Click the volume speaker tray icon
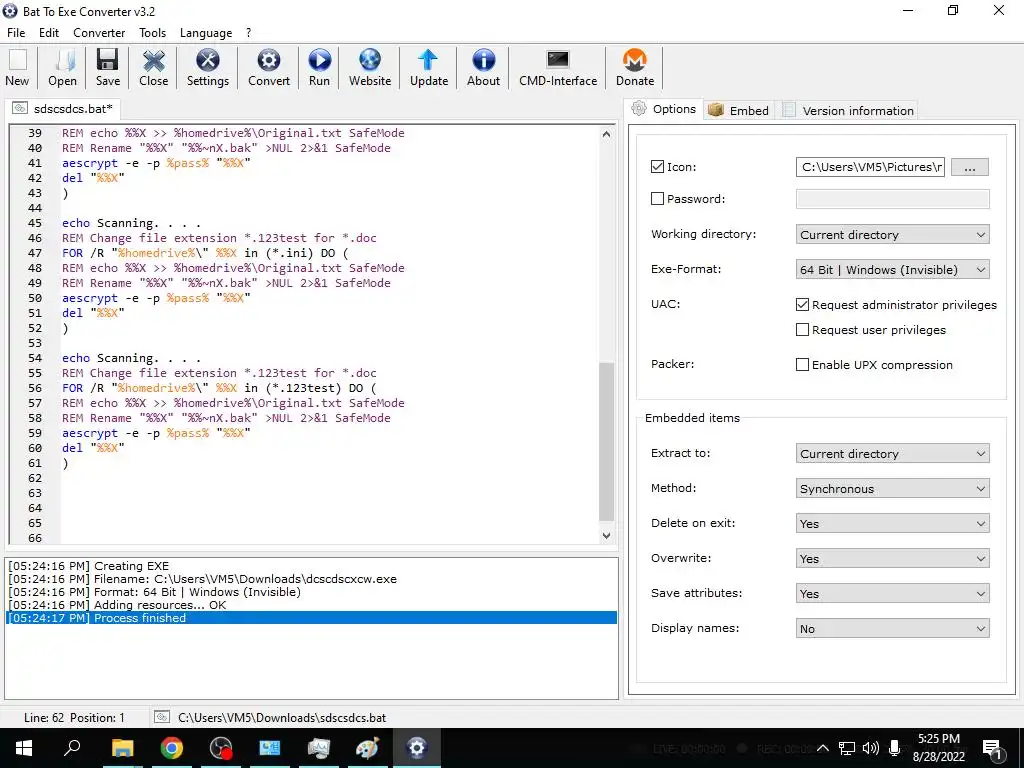 870,748
